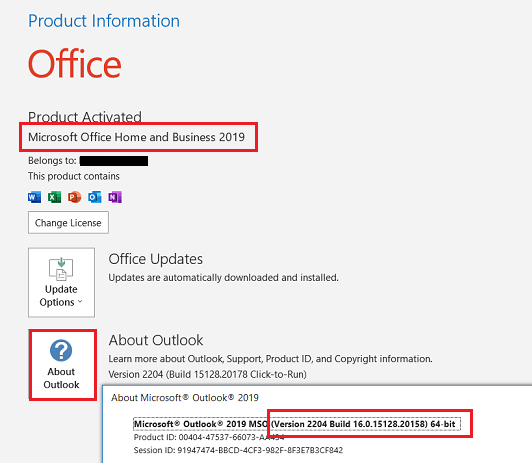The width and height of the screenshot is (532, 463).
Task: Click the Excel app icon
Action: coord(54,197)
